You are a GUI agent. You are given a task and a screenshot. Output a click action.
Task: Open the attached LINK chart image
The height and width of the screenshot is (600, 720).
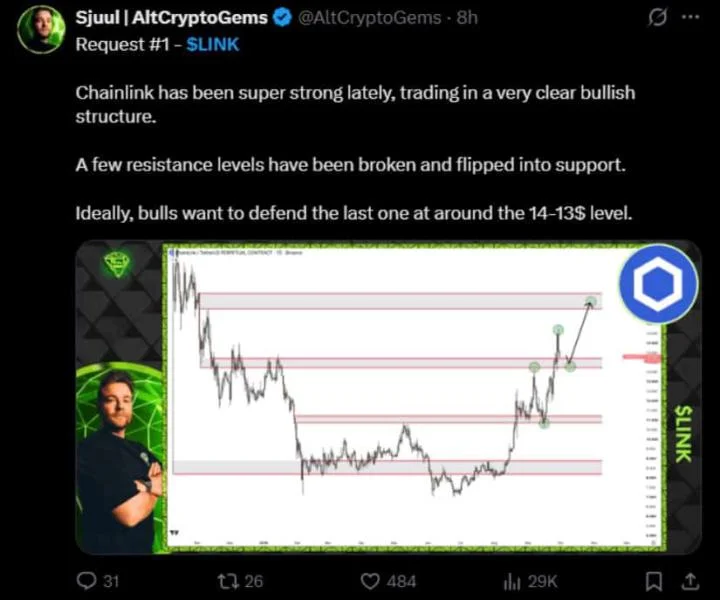pos(388,397)
